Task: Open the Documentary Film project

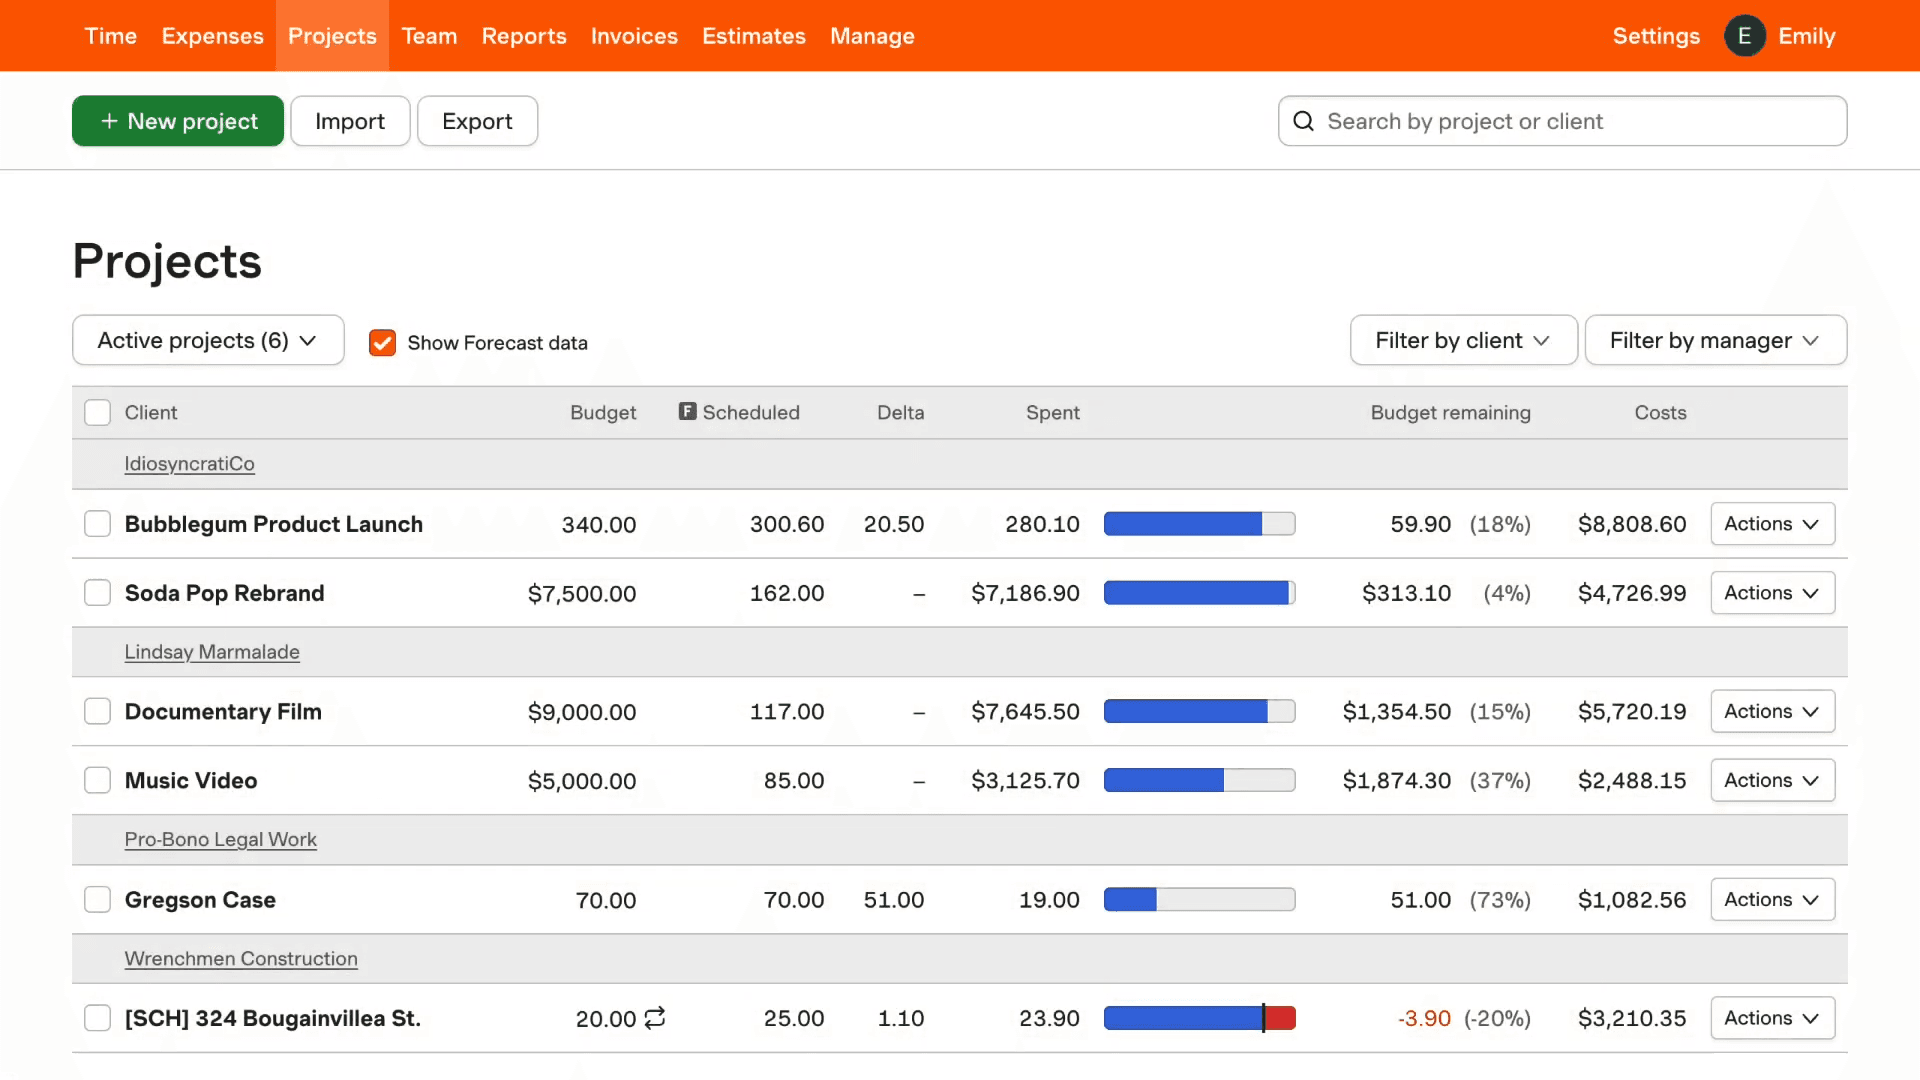Action: 223,711
